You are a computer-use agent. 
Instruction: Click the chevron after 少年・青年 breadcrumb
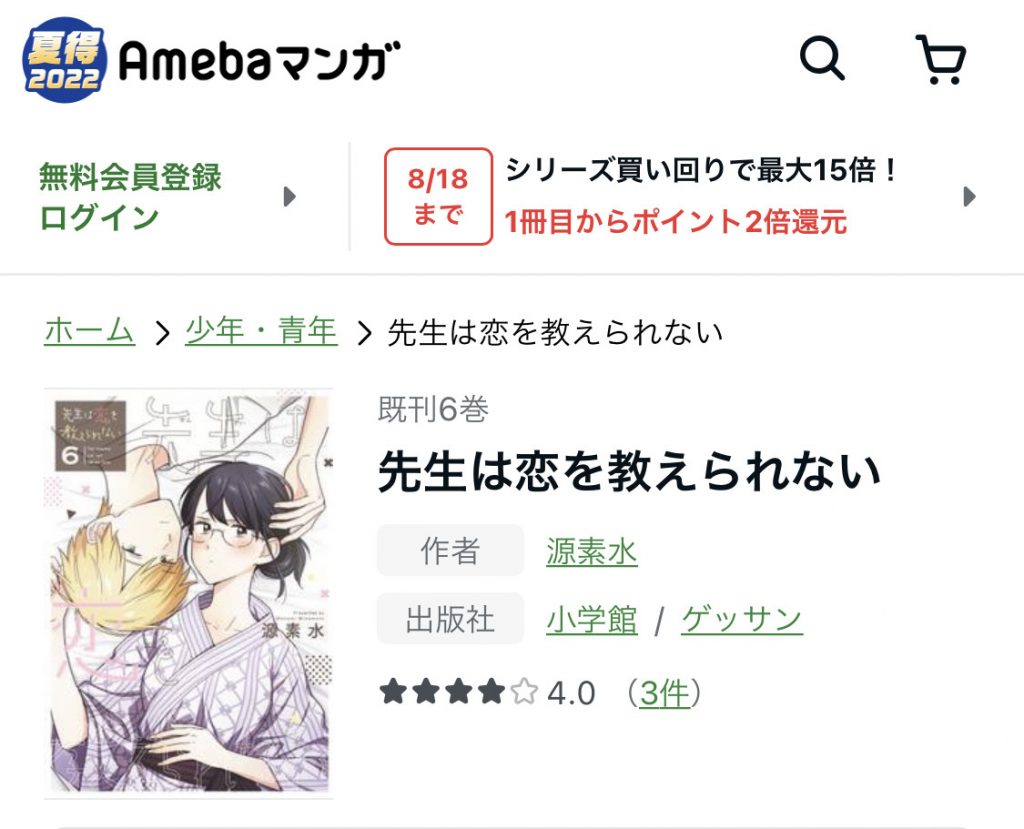[x=364, y=333]
